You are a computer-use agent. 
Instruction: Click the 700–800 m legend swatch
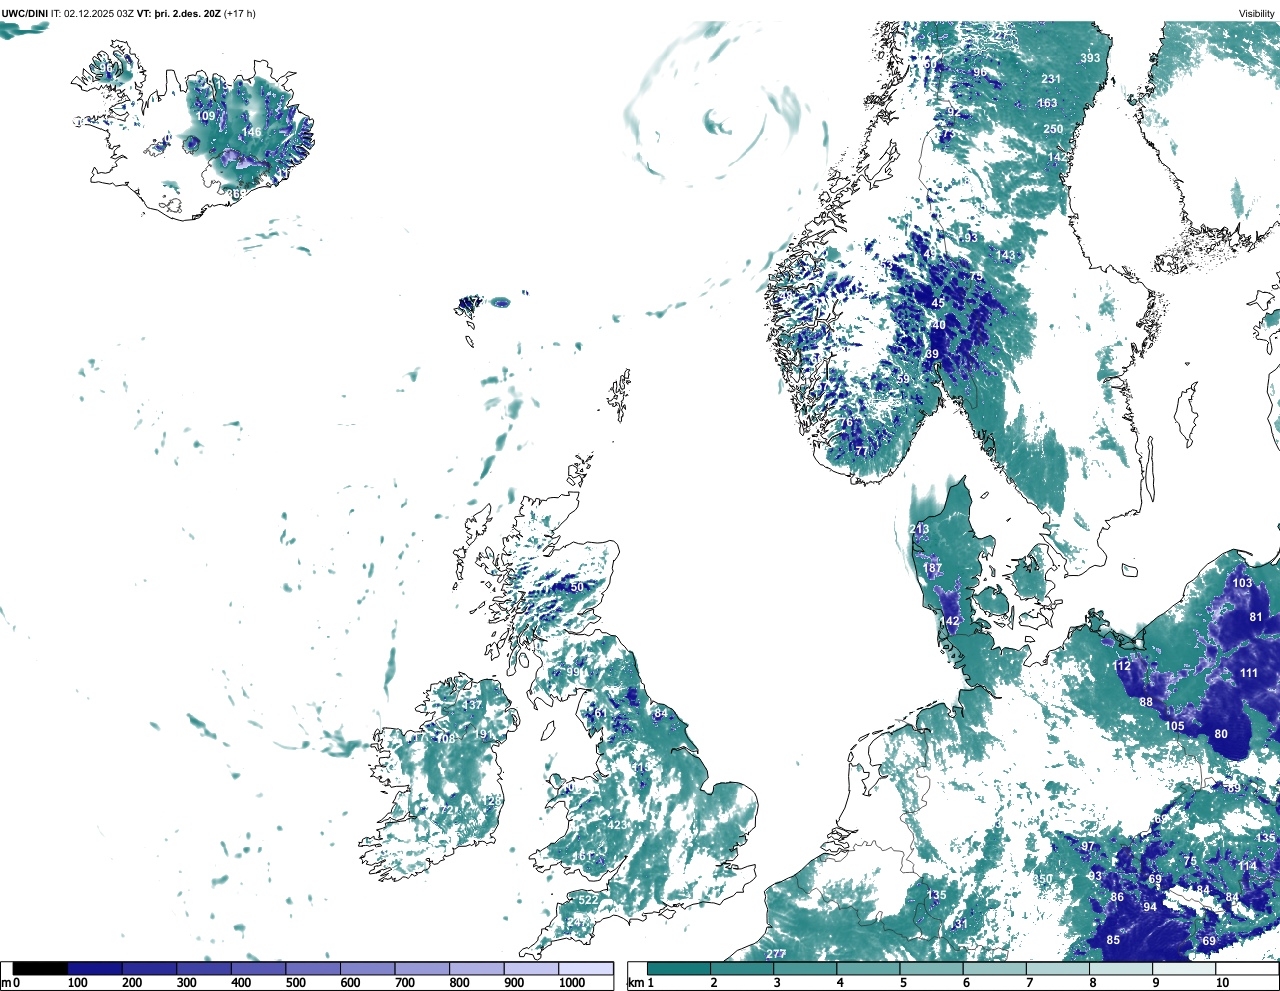tap(422, 968)
